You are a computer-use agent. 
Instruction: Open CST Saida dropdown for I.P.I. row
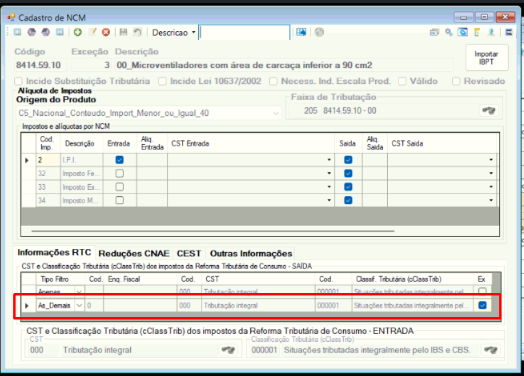[x=491, y=160]
